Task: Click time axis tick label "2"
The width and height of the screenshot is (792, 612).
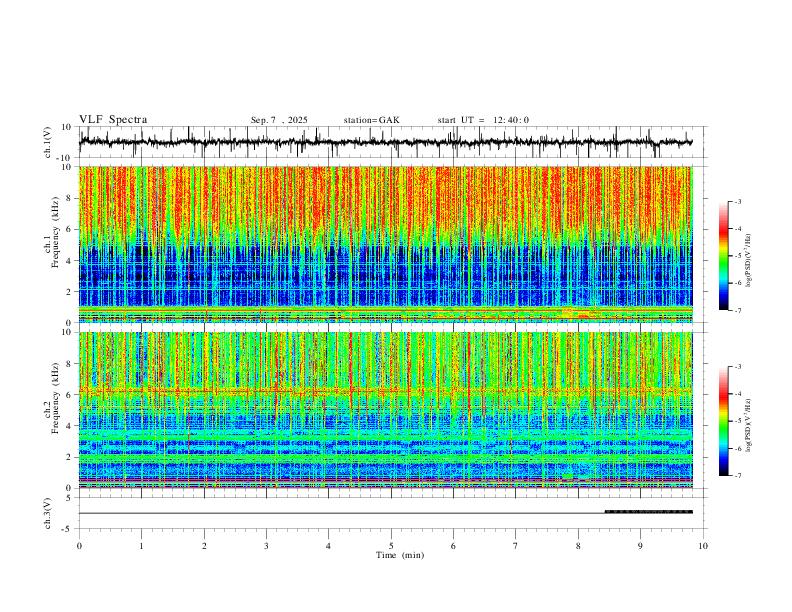Action: 204,546
